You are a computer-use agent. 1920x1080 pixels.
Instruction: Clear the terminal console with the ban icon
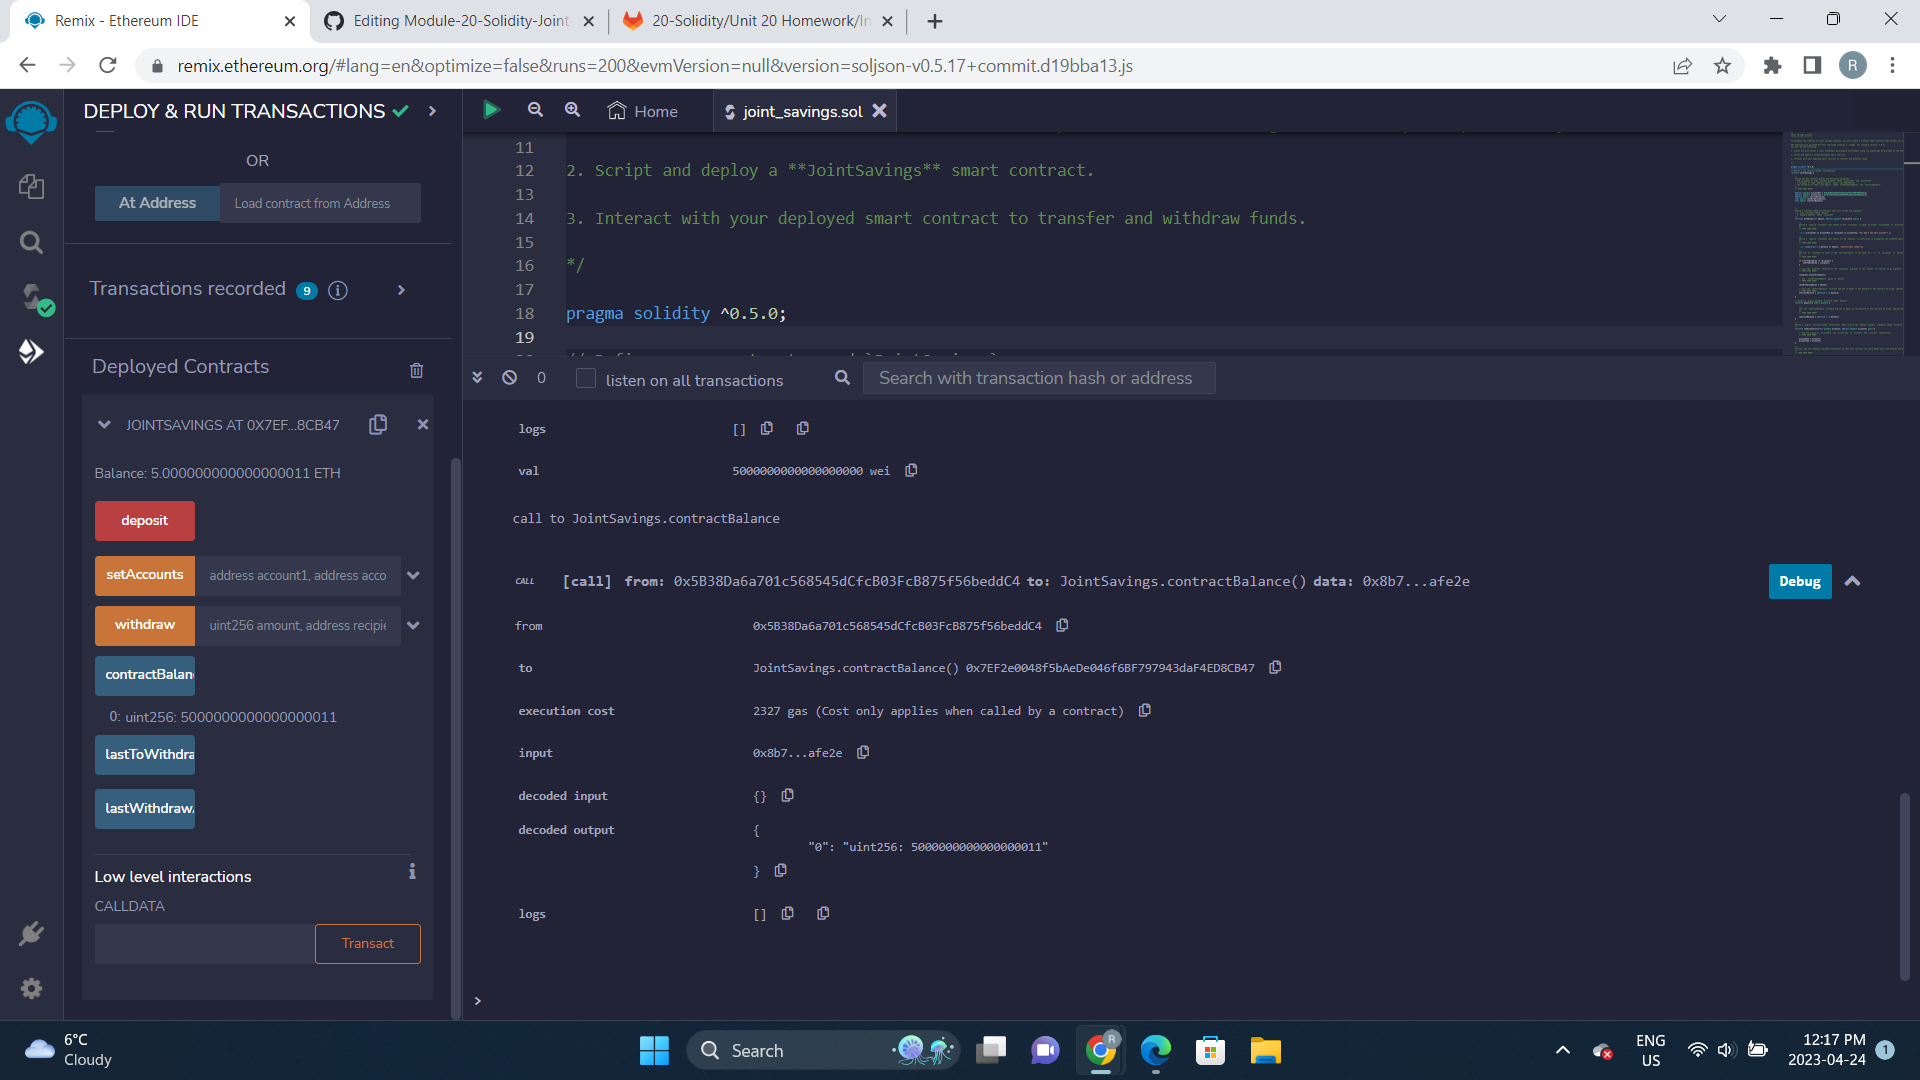coord(510,378)
